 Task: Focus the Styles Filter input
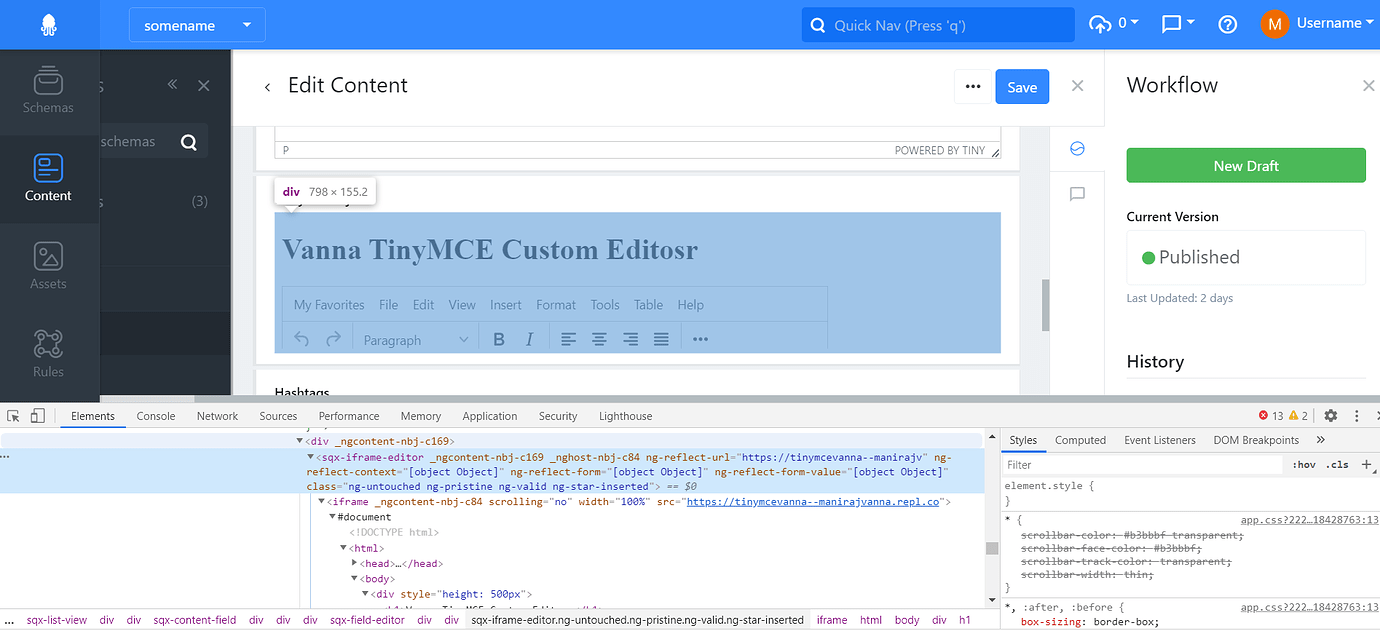pyautogui.click(x=1143, y=465)
